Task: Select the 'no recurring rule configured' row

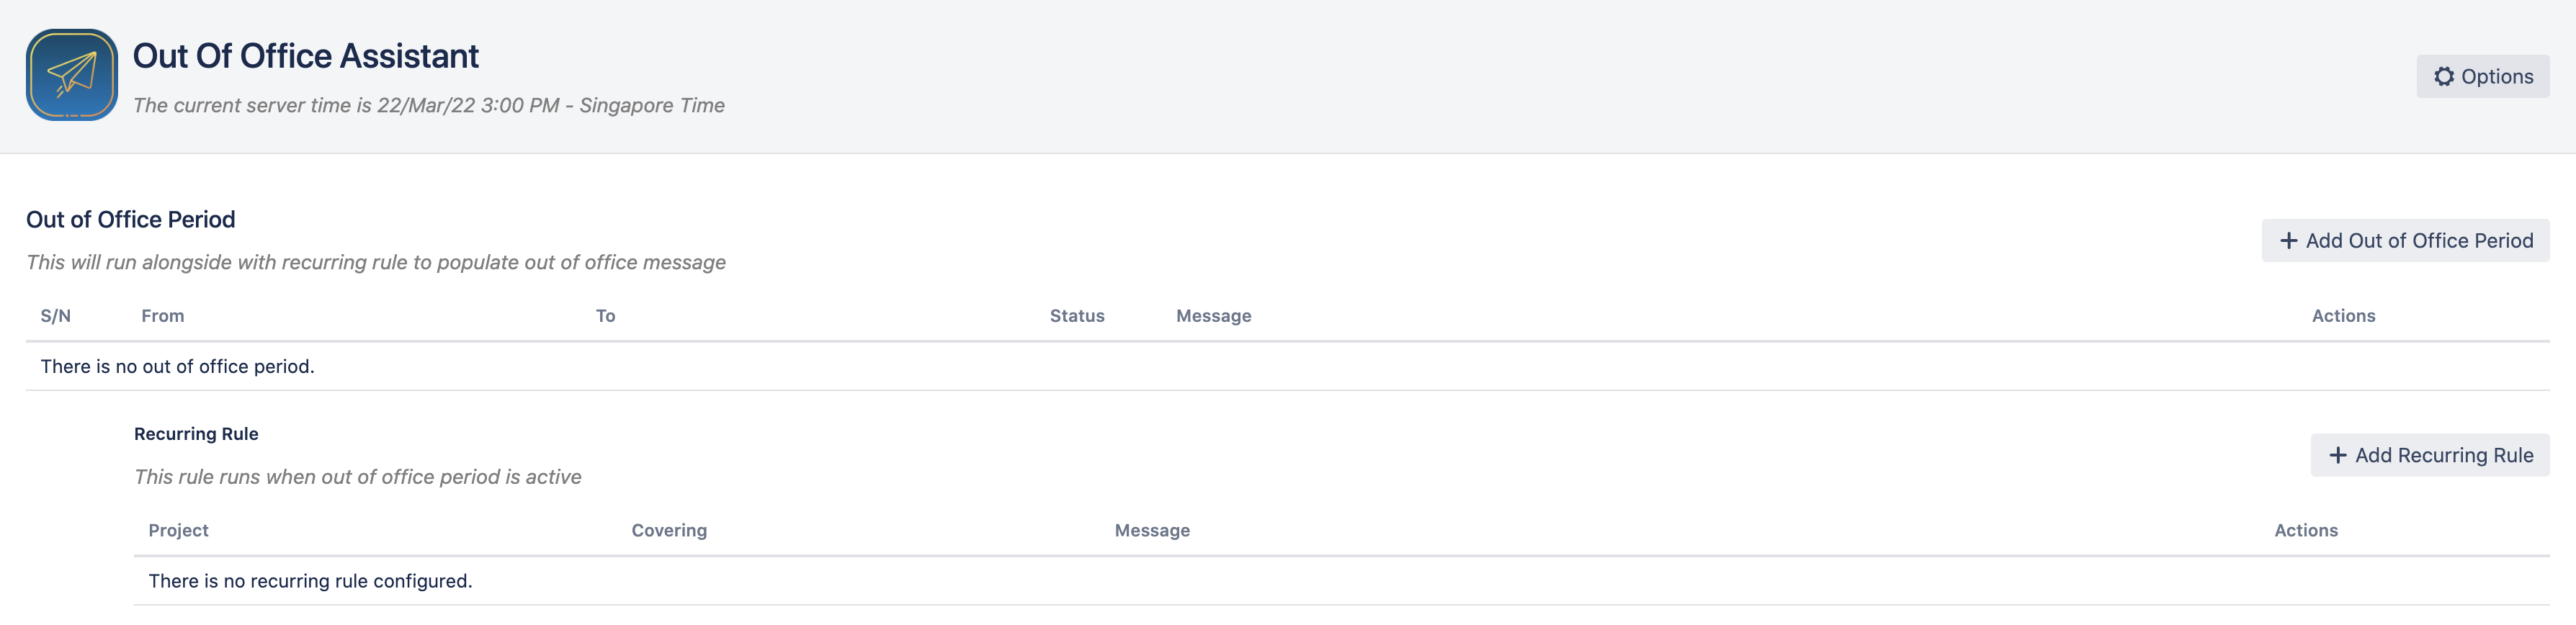Action: (x=310, y=581)
